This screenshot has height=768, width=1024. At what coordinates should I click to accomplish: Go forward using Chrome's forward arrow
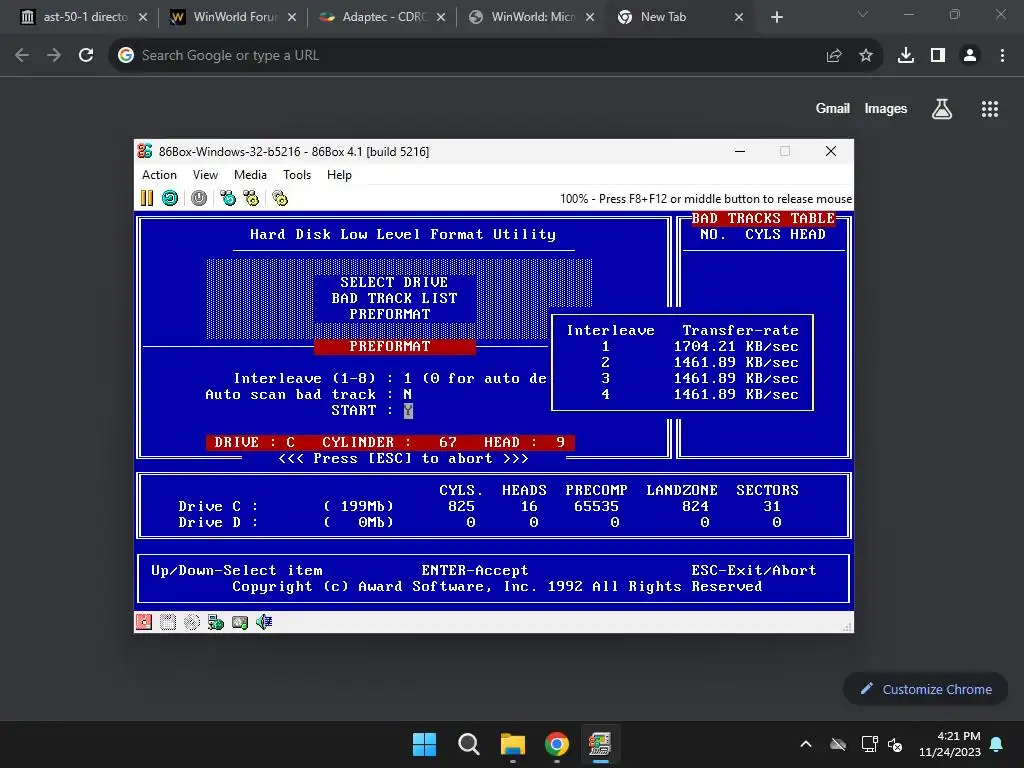click(x=54, y=56)
